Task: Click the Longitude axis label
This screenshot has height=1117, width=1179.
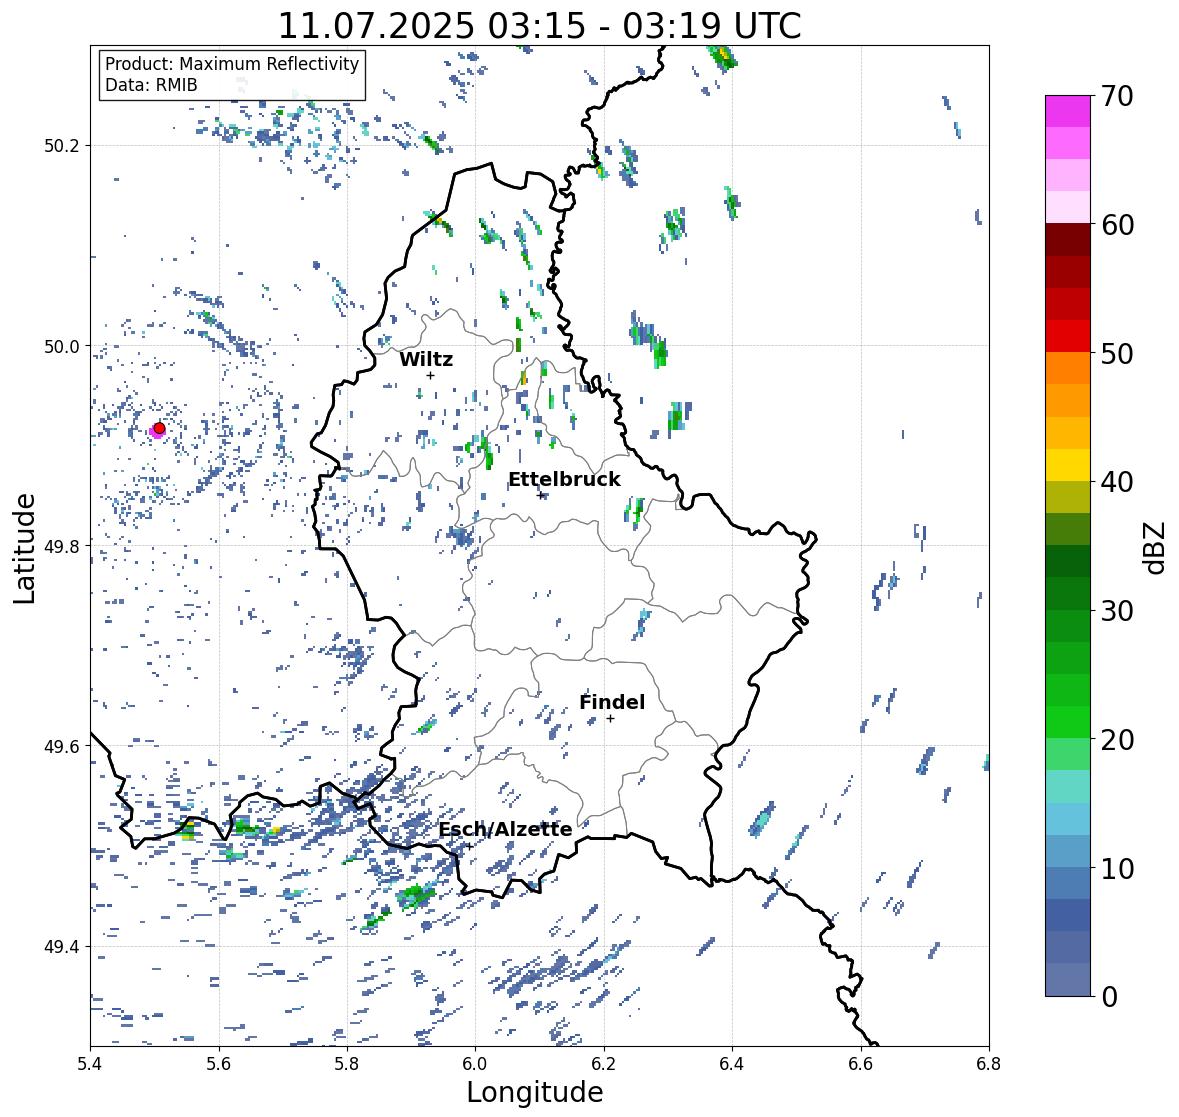Action: coord(535,1092)
